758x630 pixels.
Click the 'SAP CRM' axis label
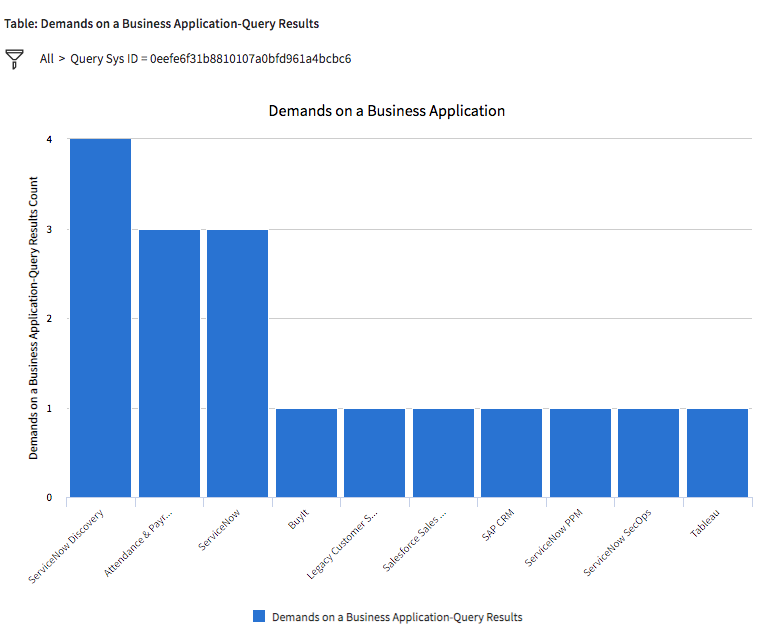point(498,525)
